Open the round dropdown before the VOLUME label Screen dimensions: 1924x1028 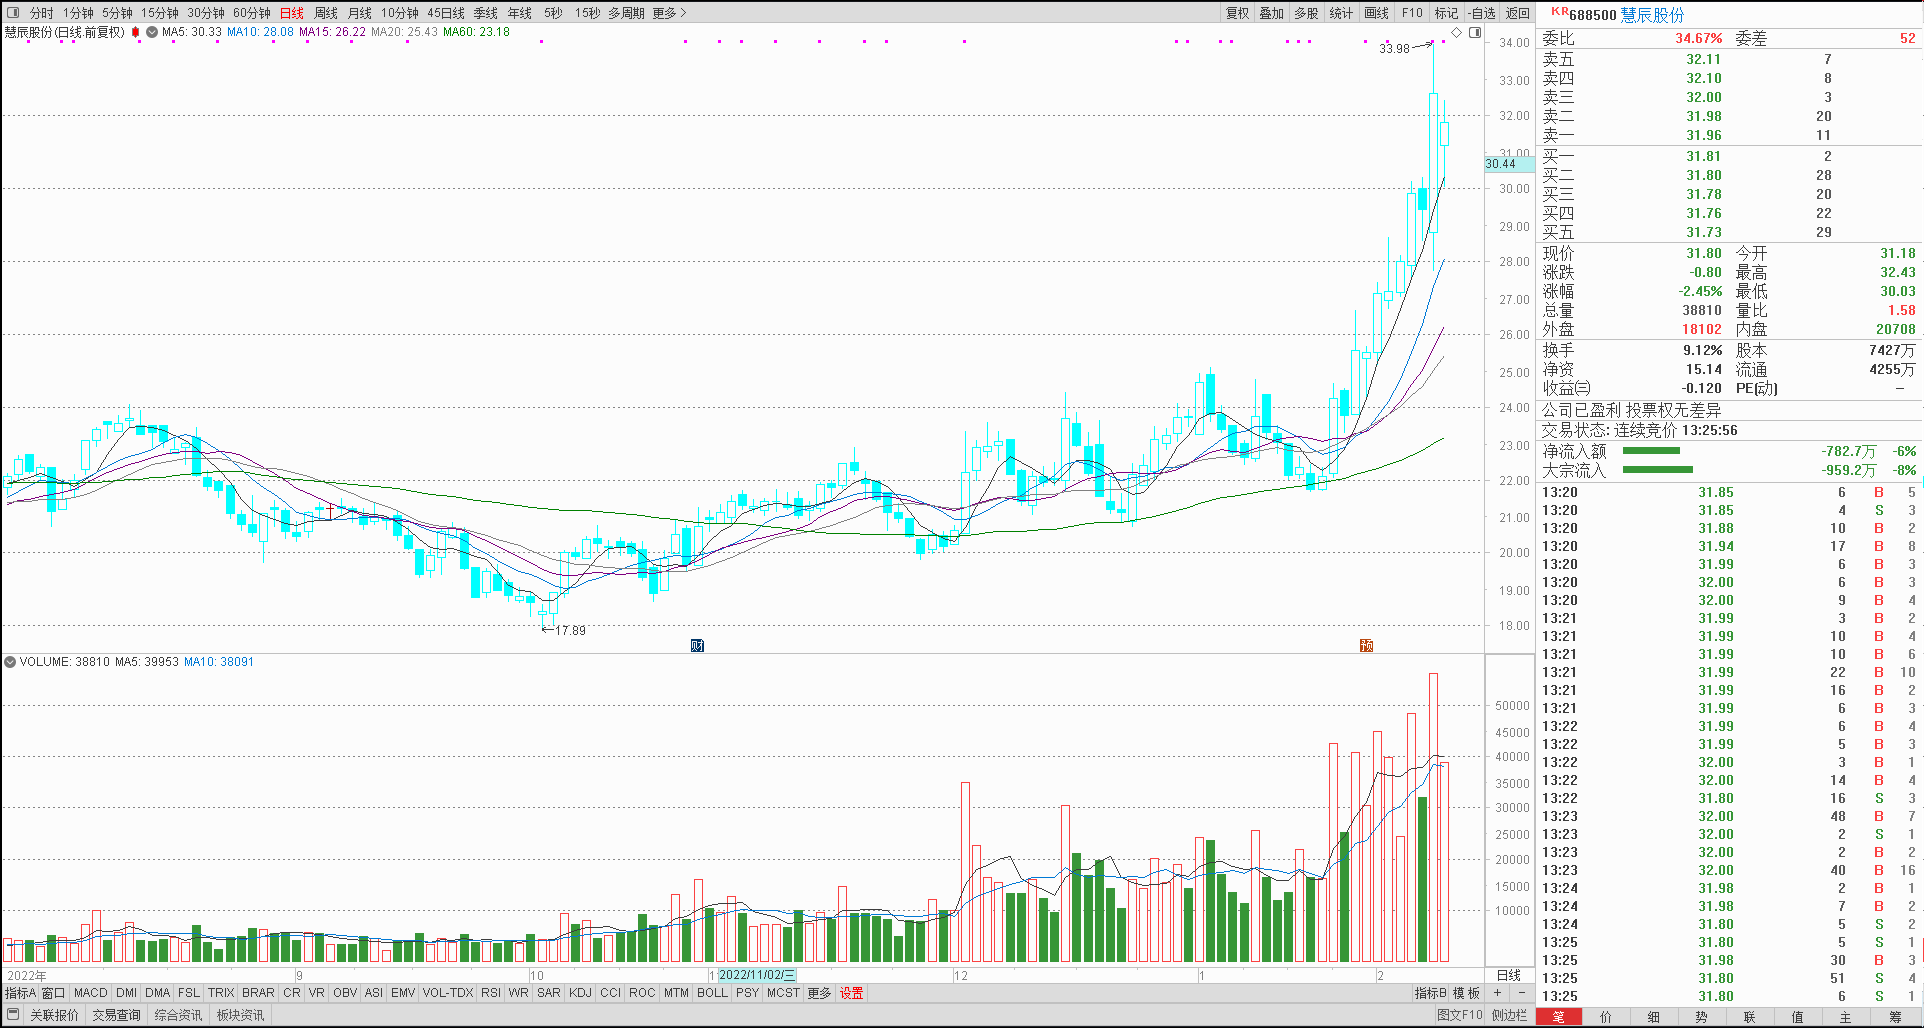10,662
